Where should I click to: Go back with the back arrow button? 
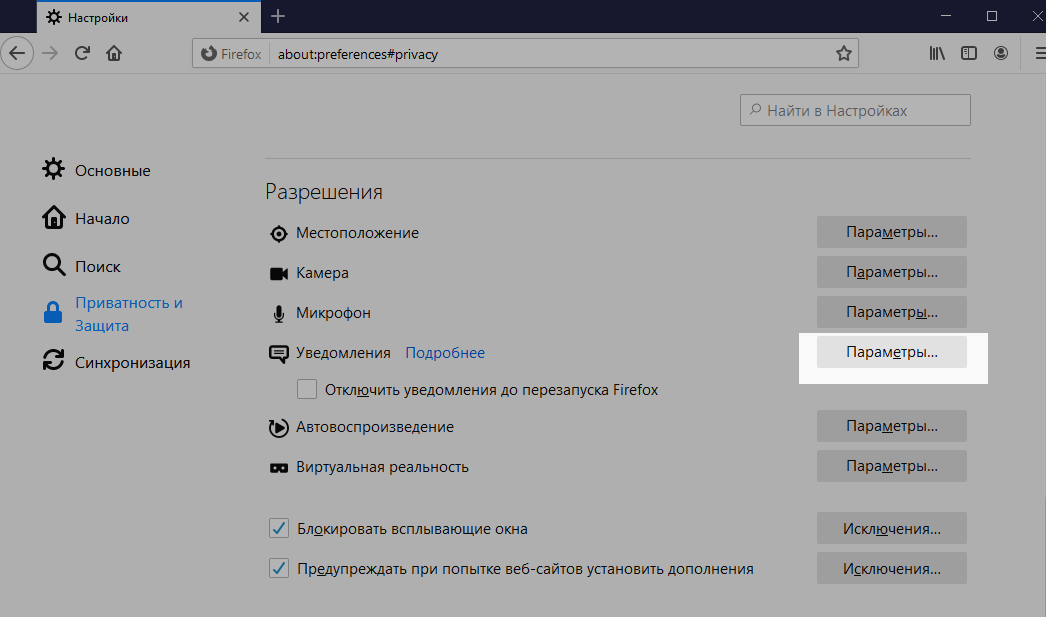(17, 53)
